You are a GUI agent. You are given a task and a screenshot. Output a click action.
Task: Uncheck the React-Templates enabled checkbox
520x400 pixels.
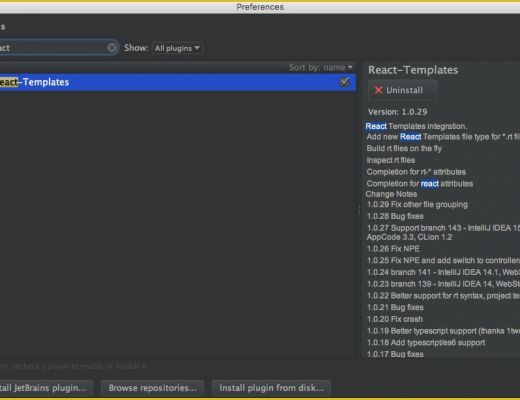[x=344, y=82]
